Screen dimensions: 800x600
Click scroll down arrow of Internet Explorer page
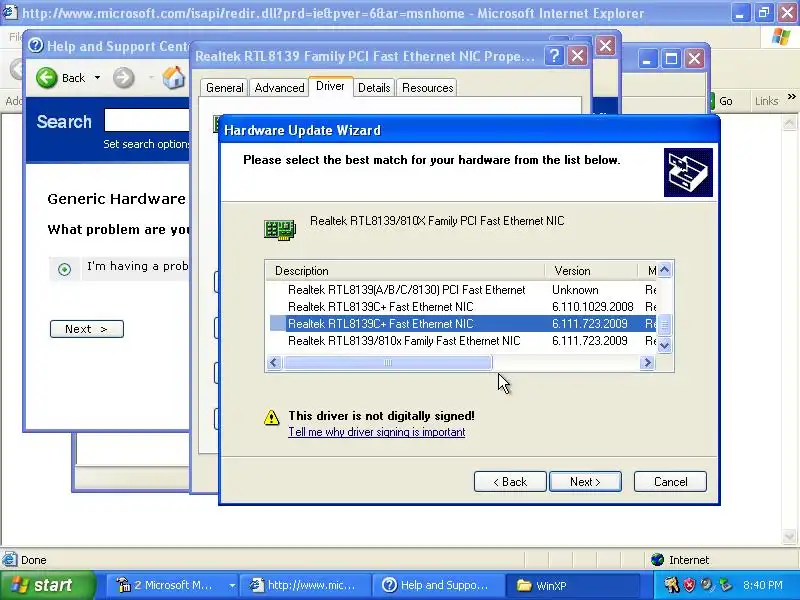(789, 537)
